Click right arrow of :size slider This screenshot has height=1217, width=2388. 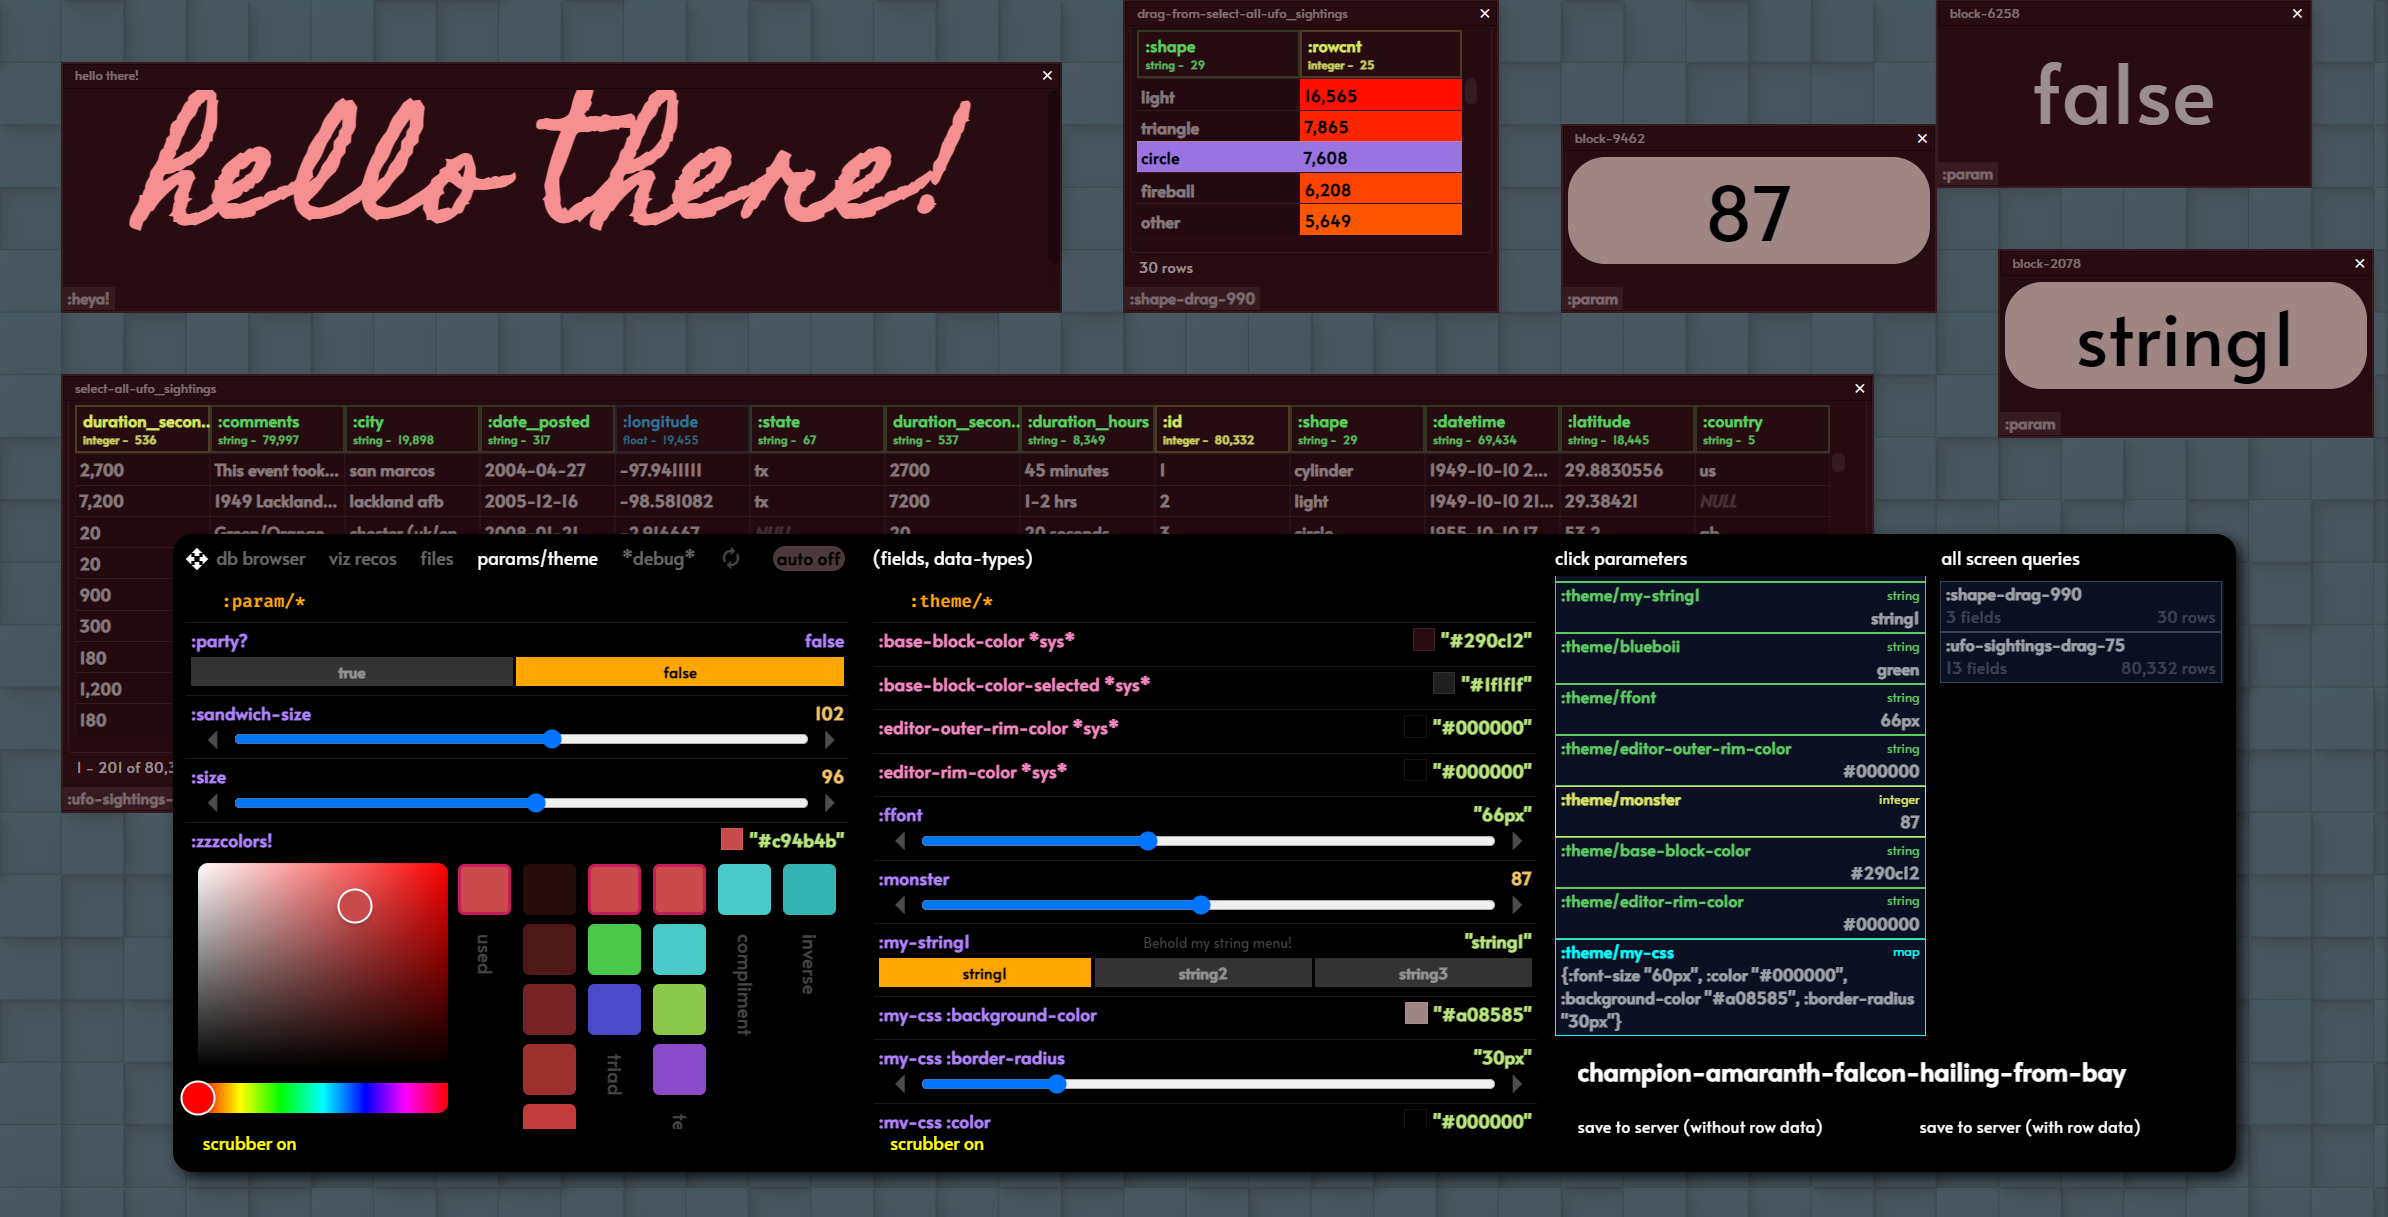[829, 803]
